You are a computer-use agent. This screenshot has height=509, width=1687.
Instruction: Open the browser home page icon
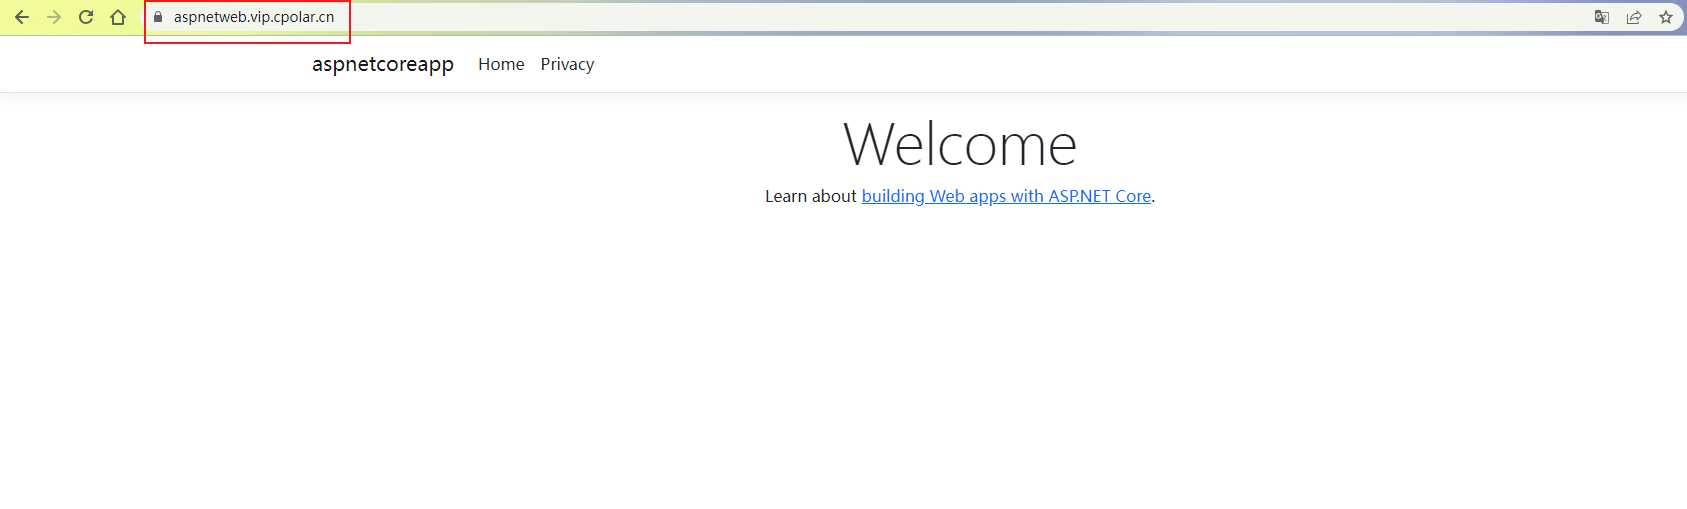click(118, 17)
